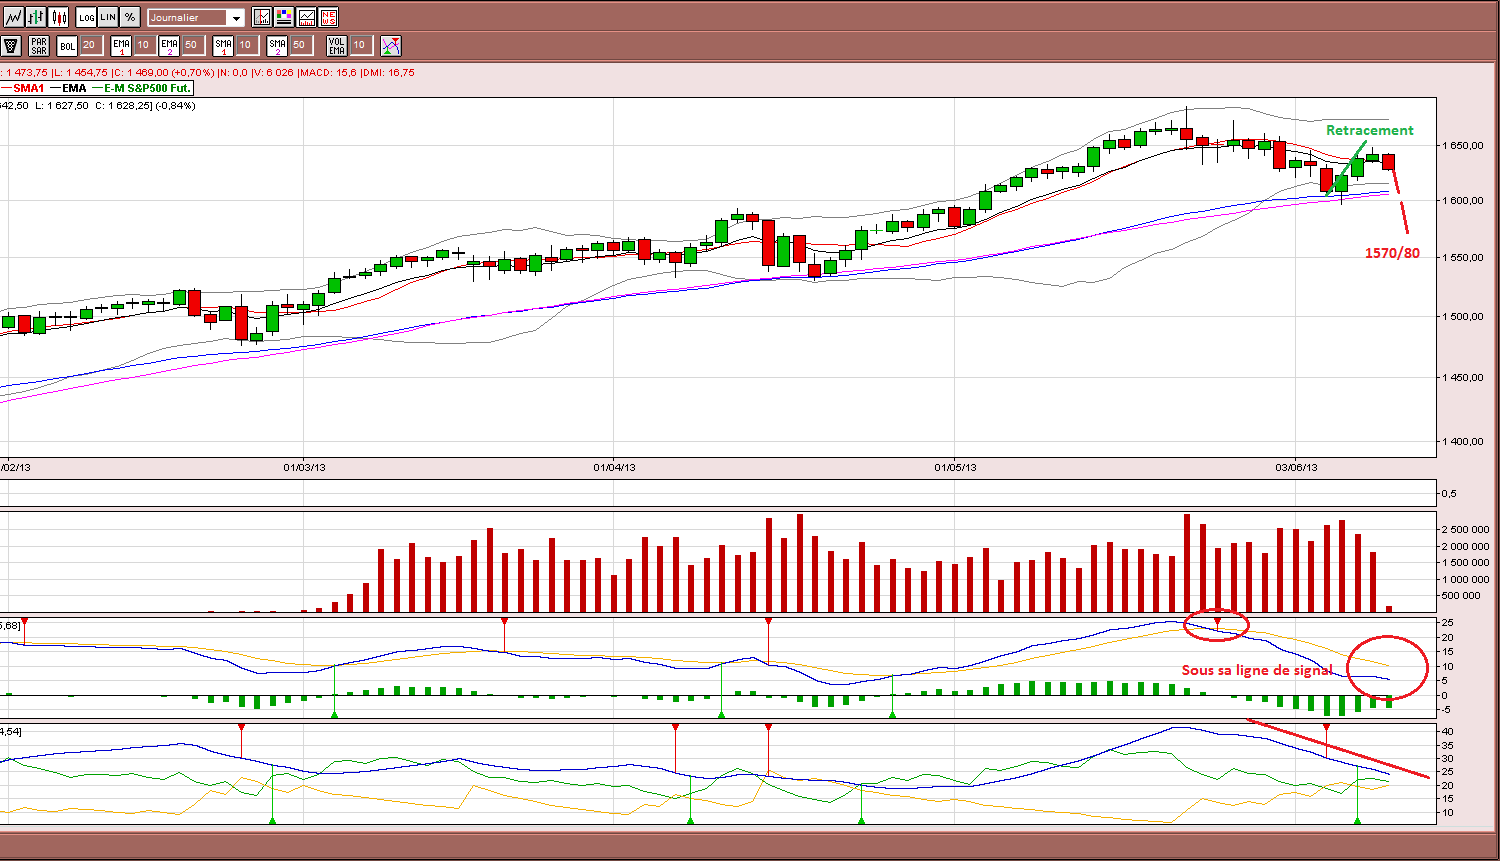Click the C: 1 469,00 (+0,70%) status
The height and width of the screenshot is (861, 1501).
pos(164,72)
